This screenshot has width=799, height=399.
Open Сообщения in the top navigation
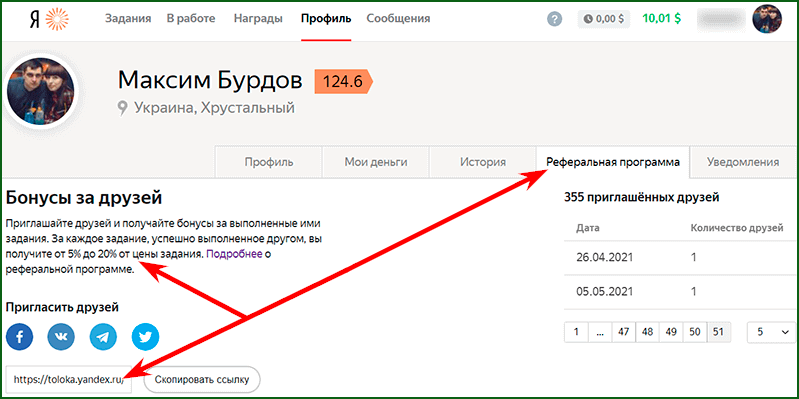tap(398, 19)
